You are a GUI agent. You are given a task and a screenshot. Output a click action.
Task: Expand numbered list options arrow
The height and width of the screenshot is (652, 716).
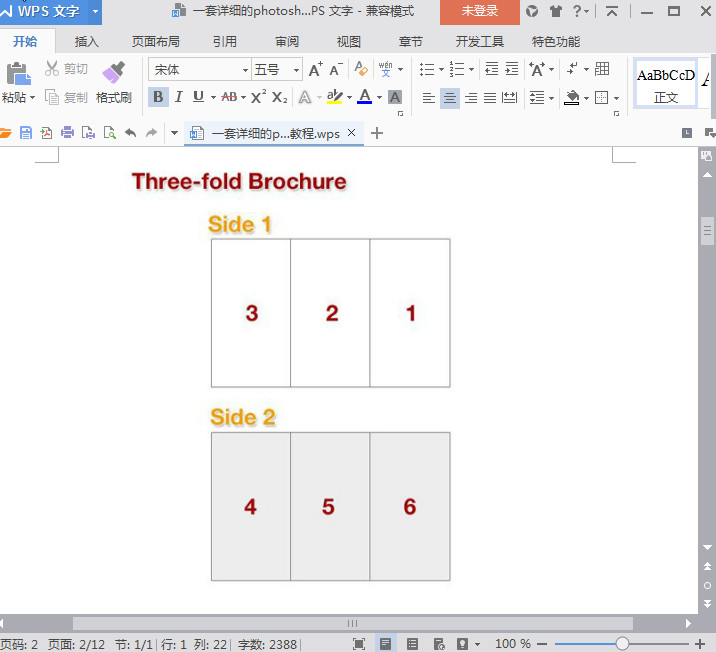pos(472,69)
